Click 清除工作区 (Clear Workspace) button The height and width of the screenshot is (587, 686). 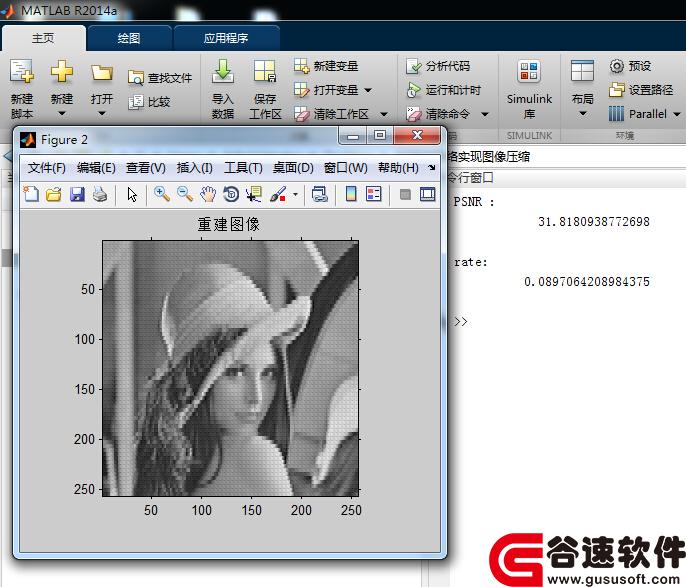point(332,114)
